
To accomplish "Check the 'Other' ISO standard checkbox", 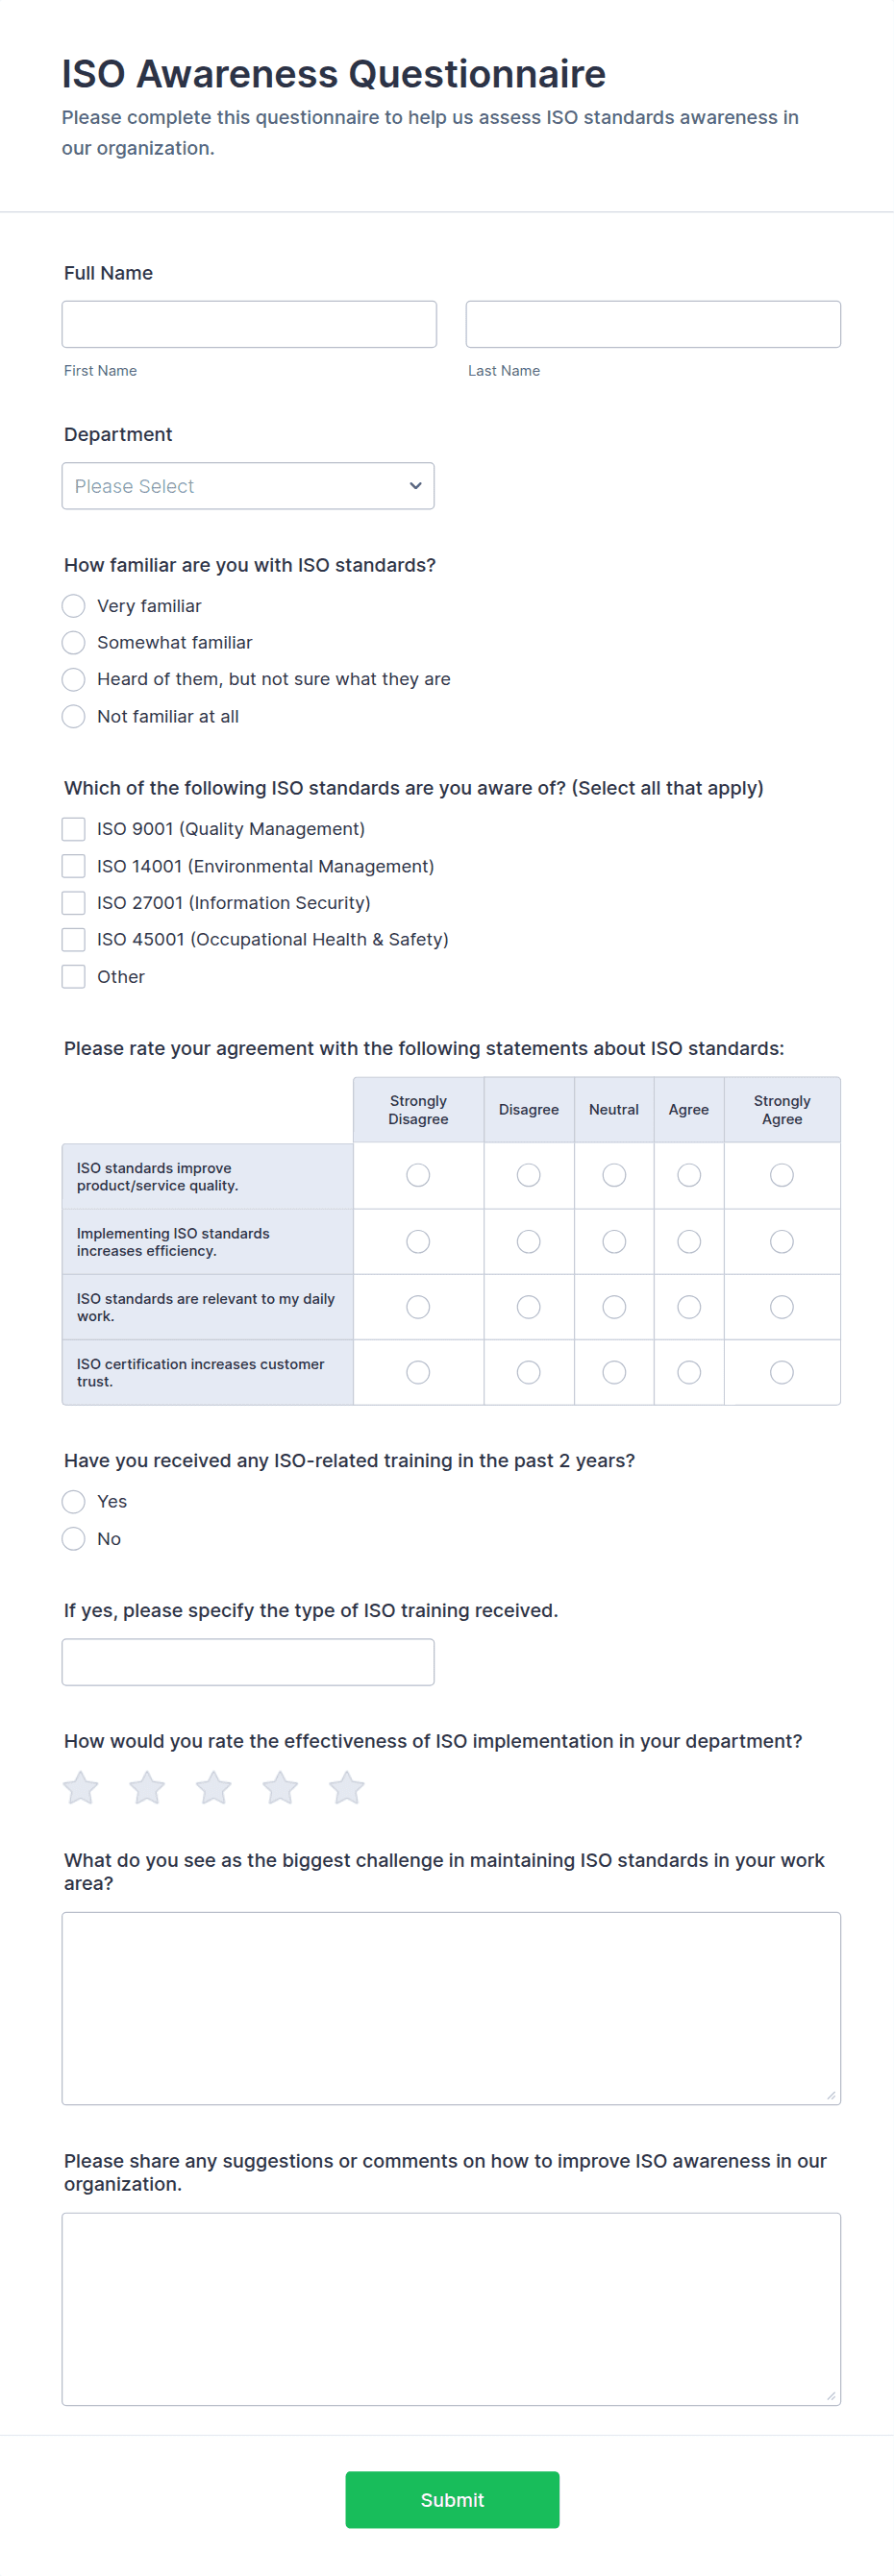I will (x=74, y=976).
